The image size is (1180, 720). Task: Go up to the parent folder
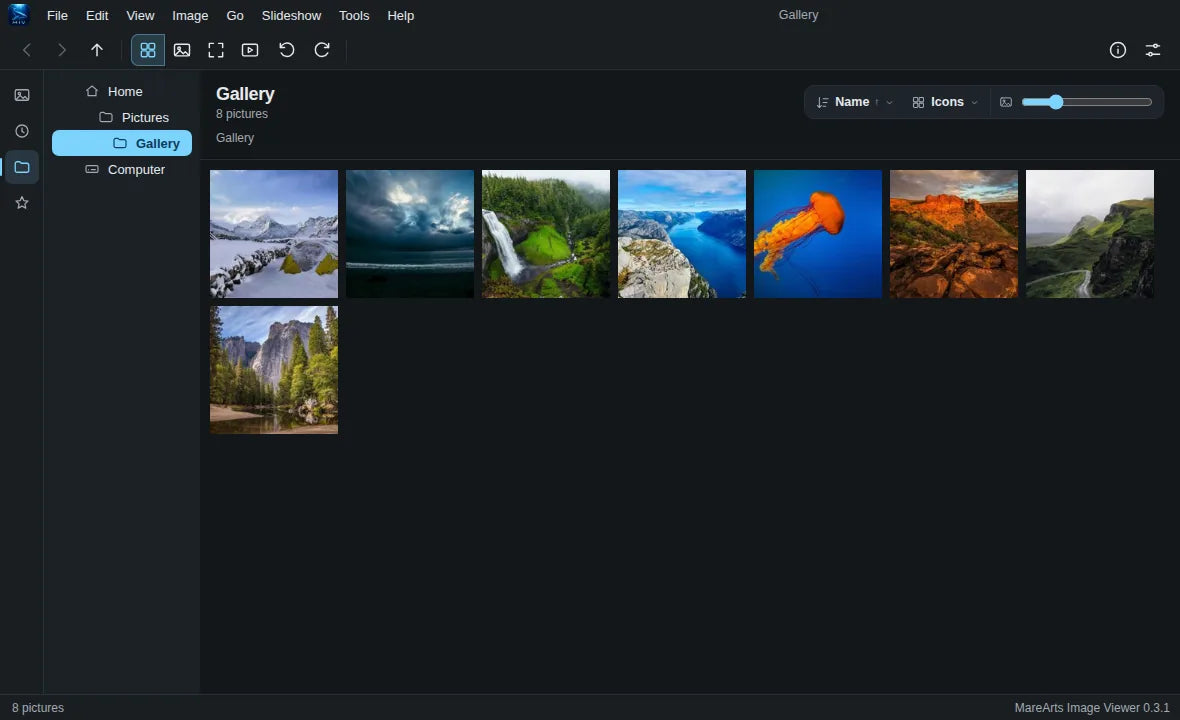pyautogui.click(x=96, y=50)
